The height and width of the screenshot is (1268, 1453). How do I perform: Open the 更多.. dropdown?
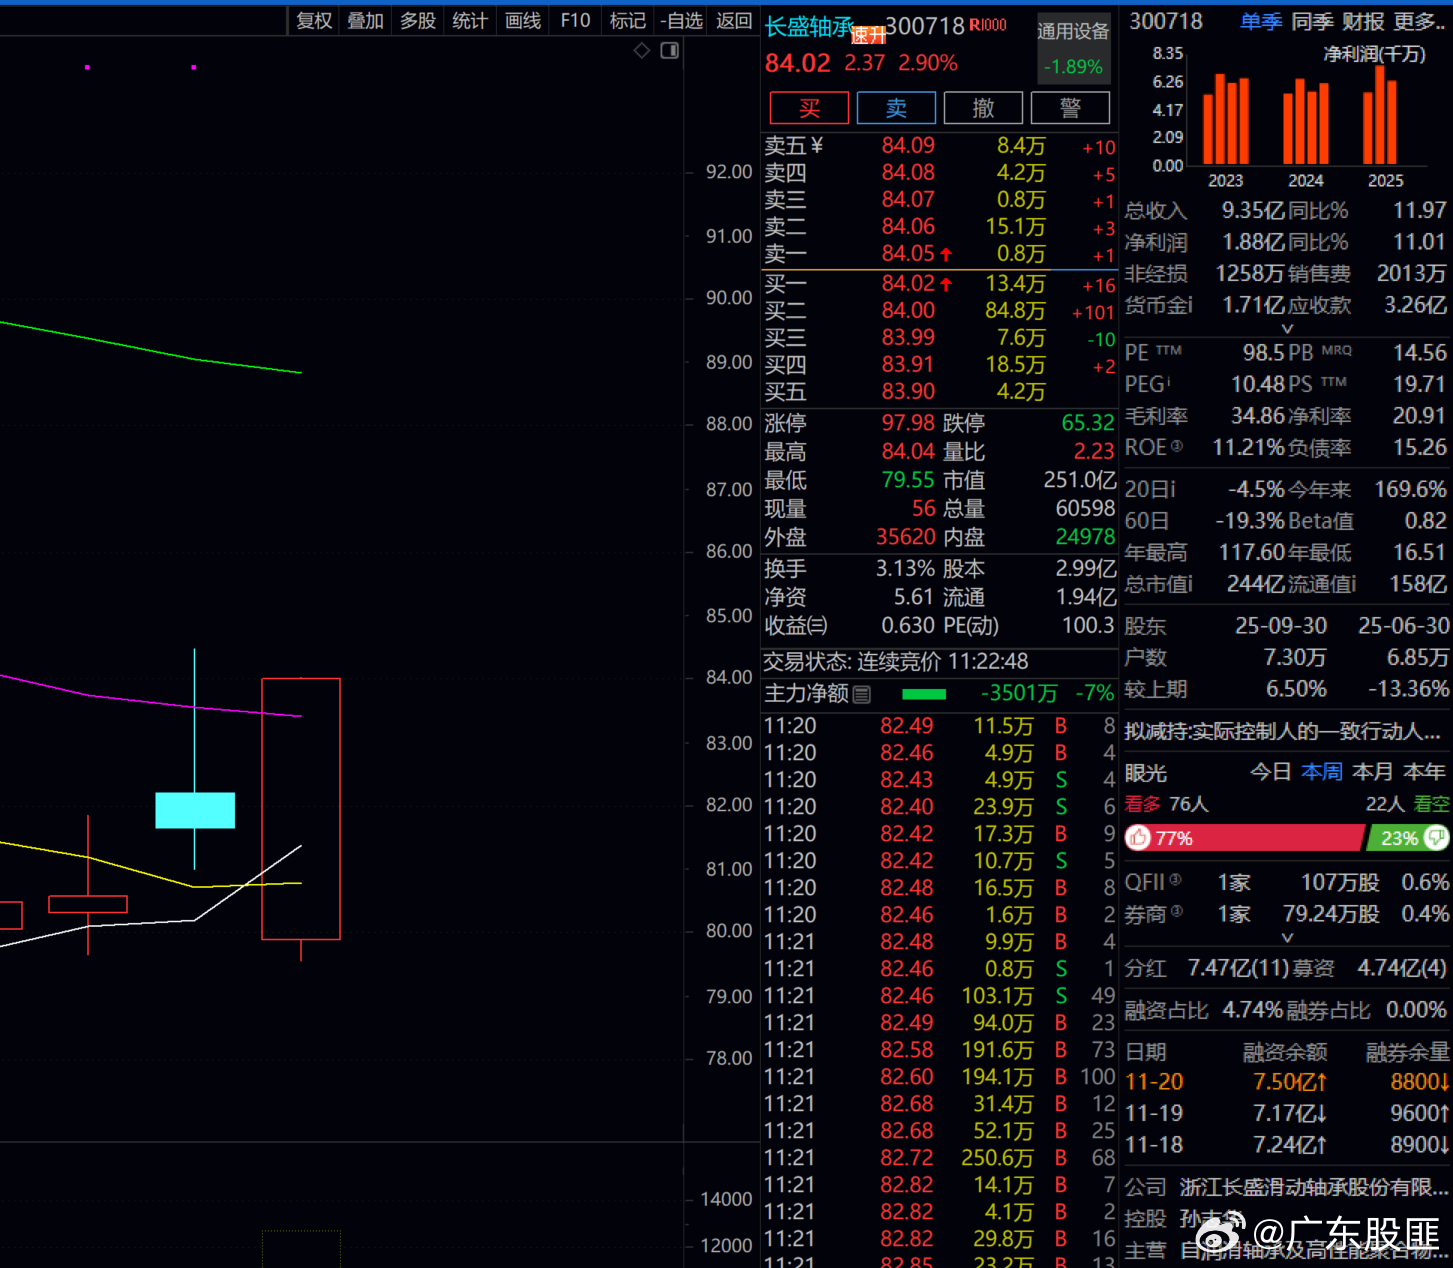click(x=1420, y=21)
